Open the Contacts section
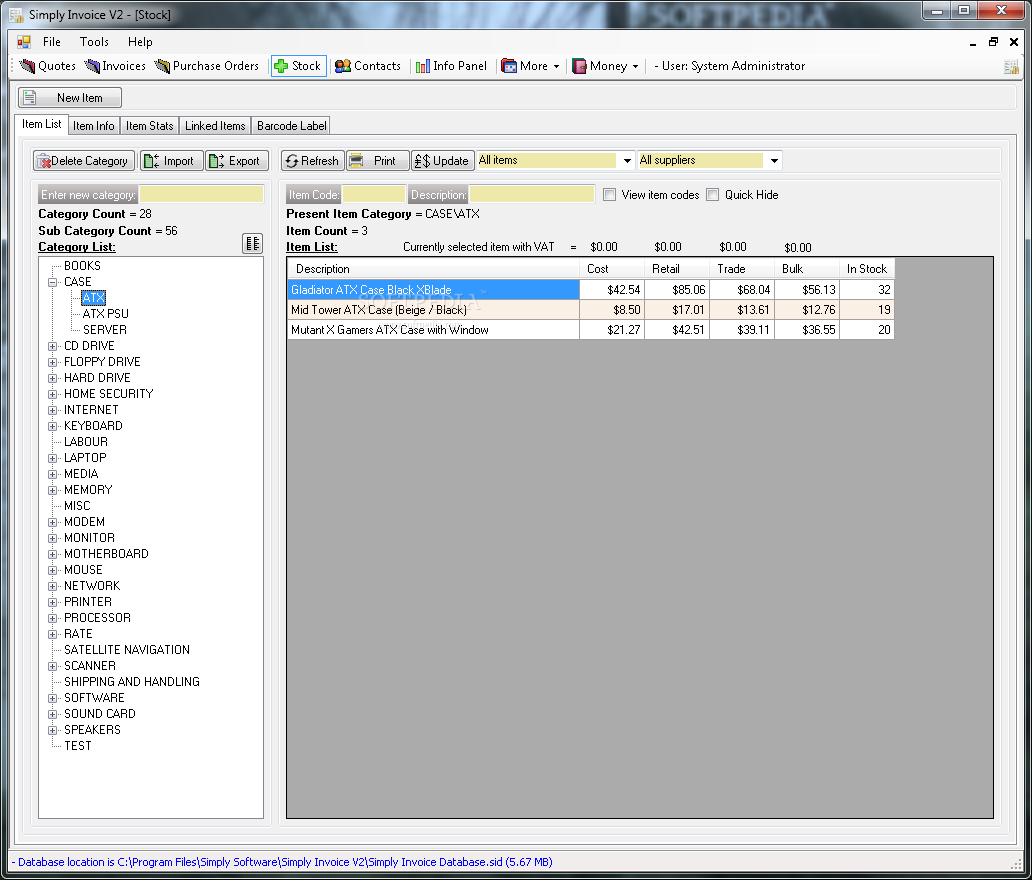Image resolution: width=1032 pixels, height=880 pixels. [368, 66]
